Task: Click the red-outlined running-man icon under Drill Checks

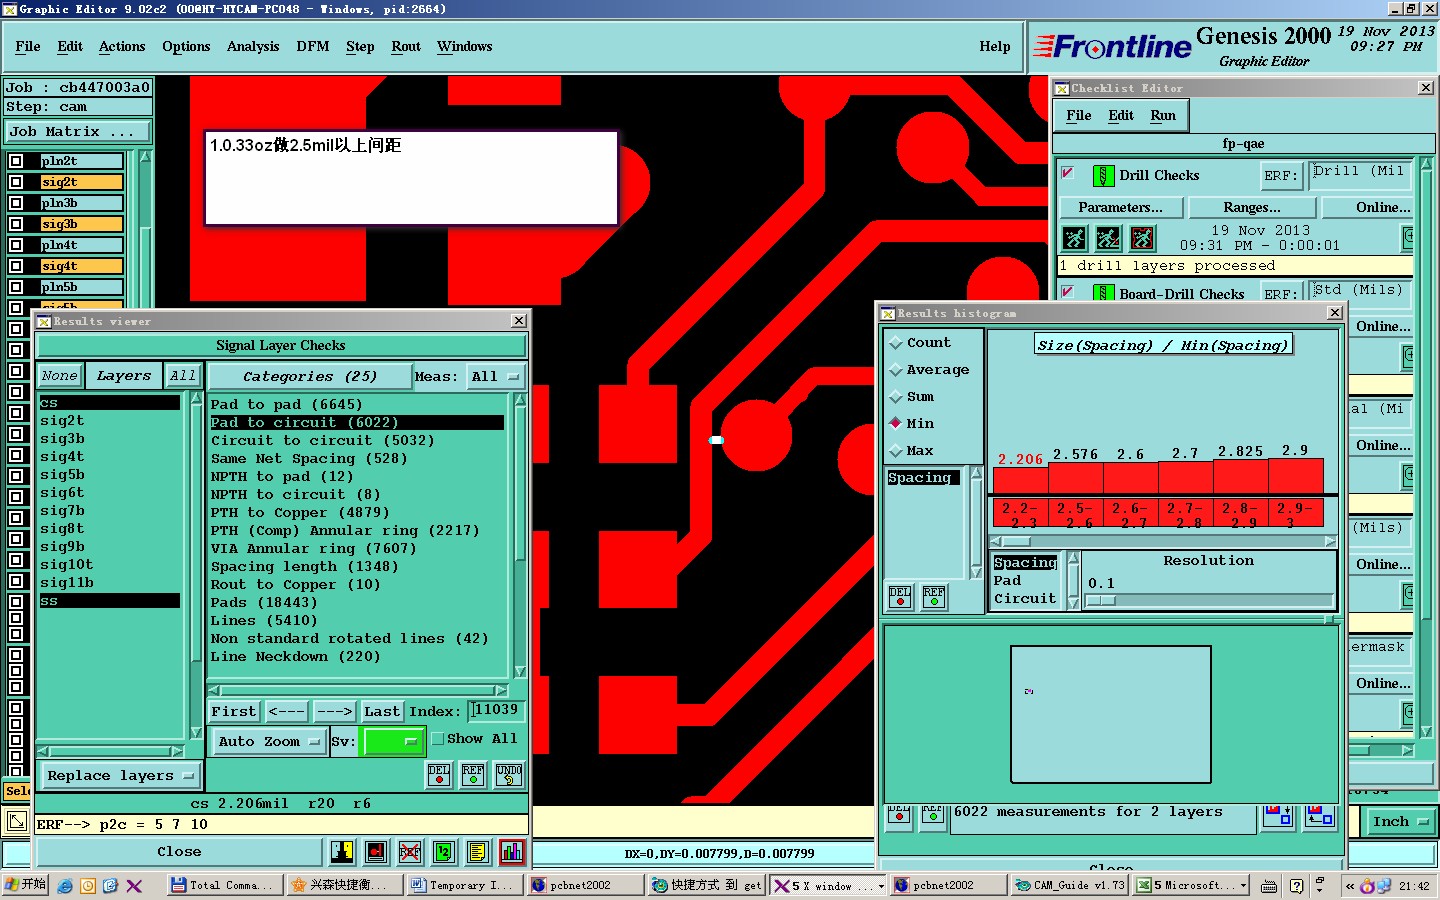Action: (x=1142, y=238)
